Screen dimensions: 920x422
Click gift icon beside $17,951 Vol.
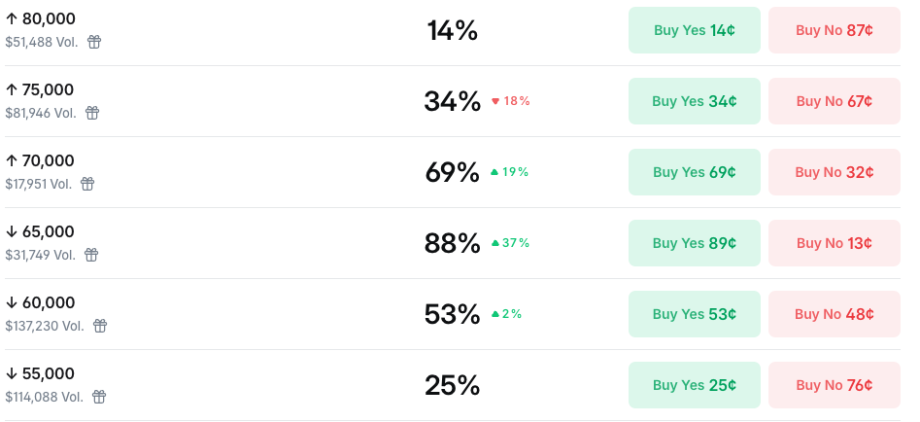pos(87,184)
